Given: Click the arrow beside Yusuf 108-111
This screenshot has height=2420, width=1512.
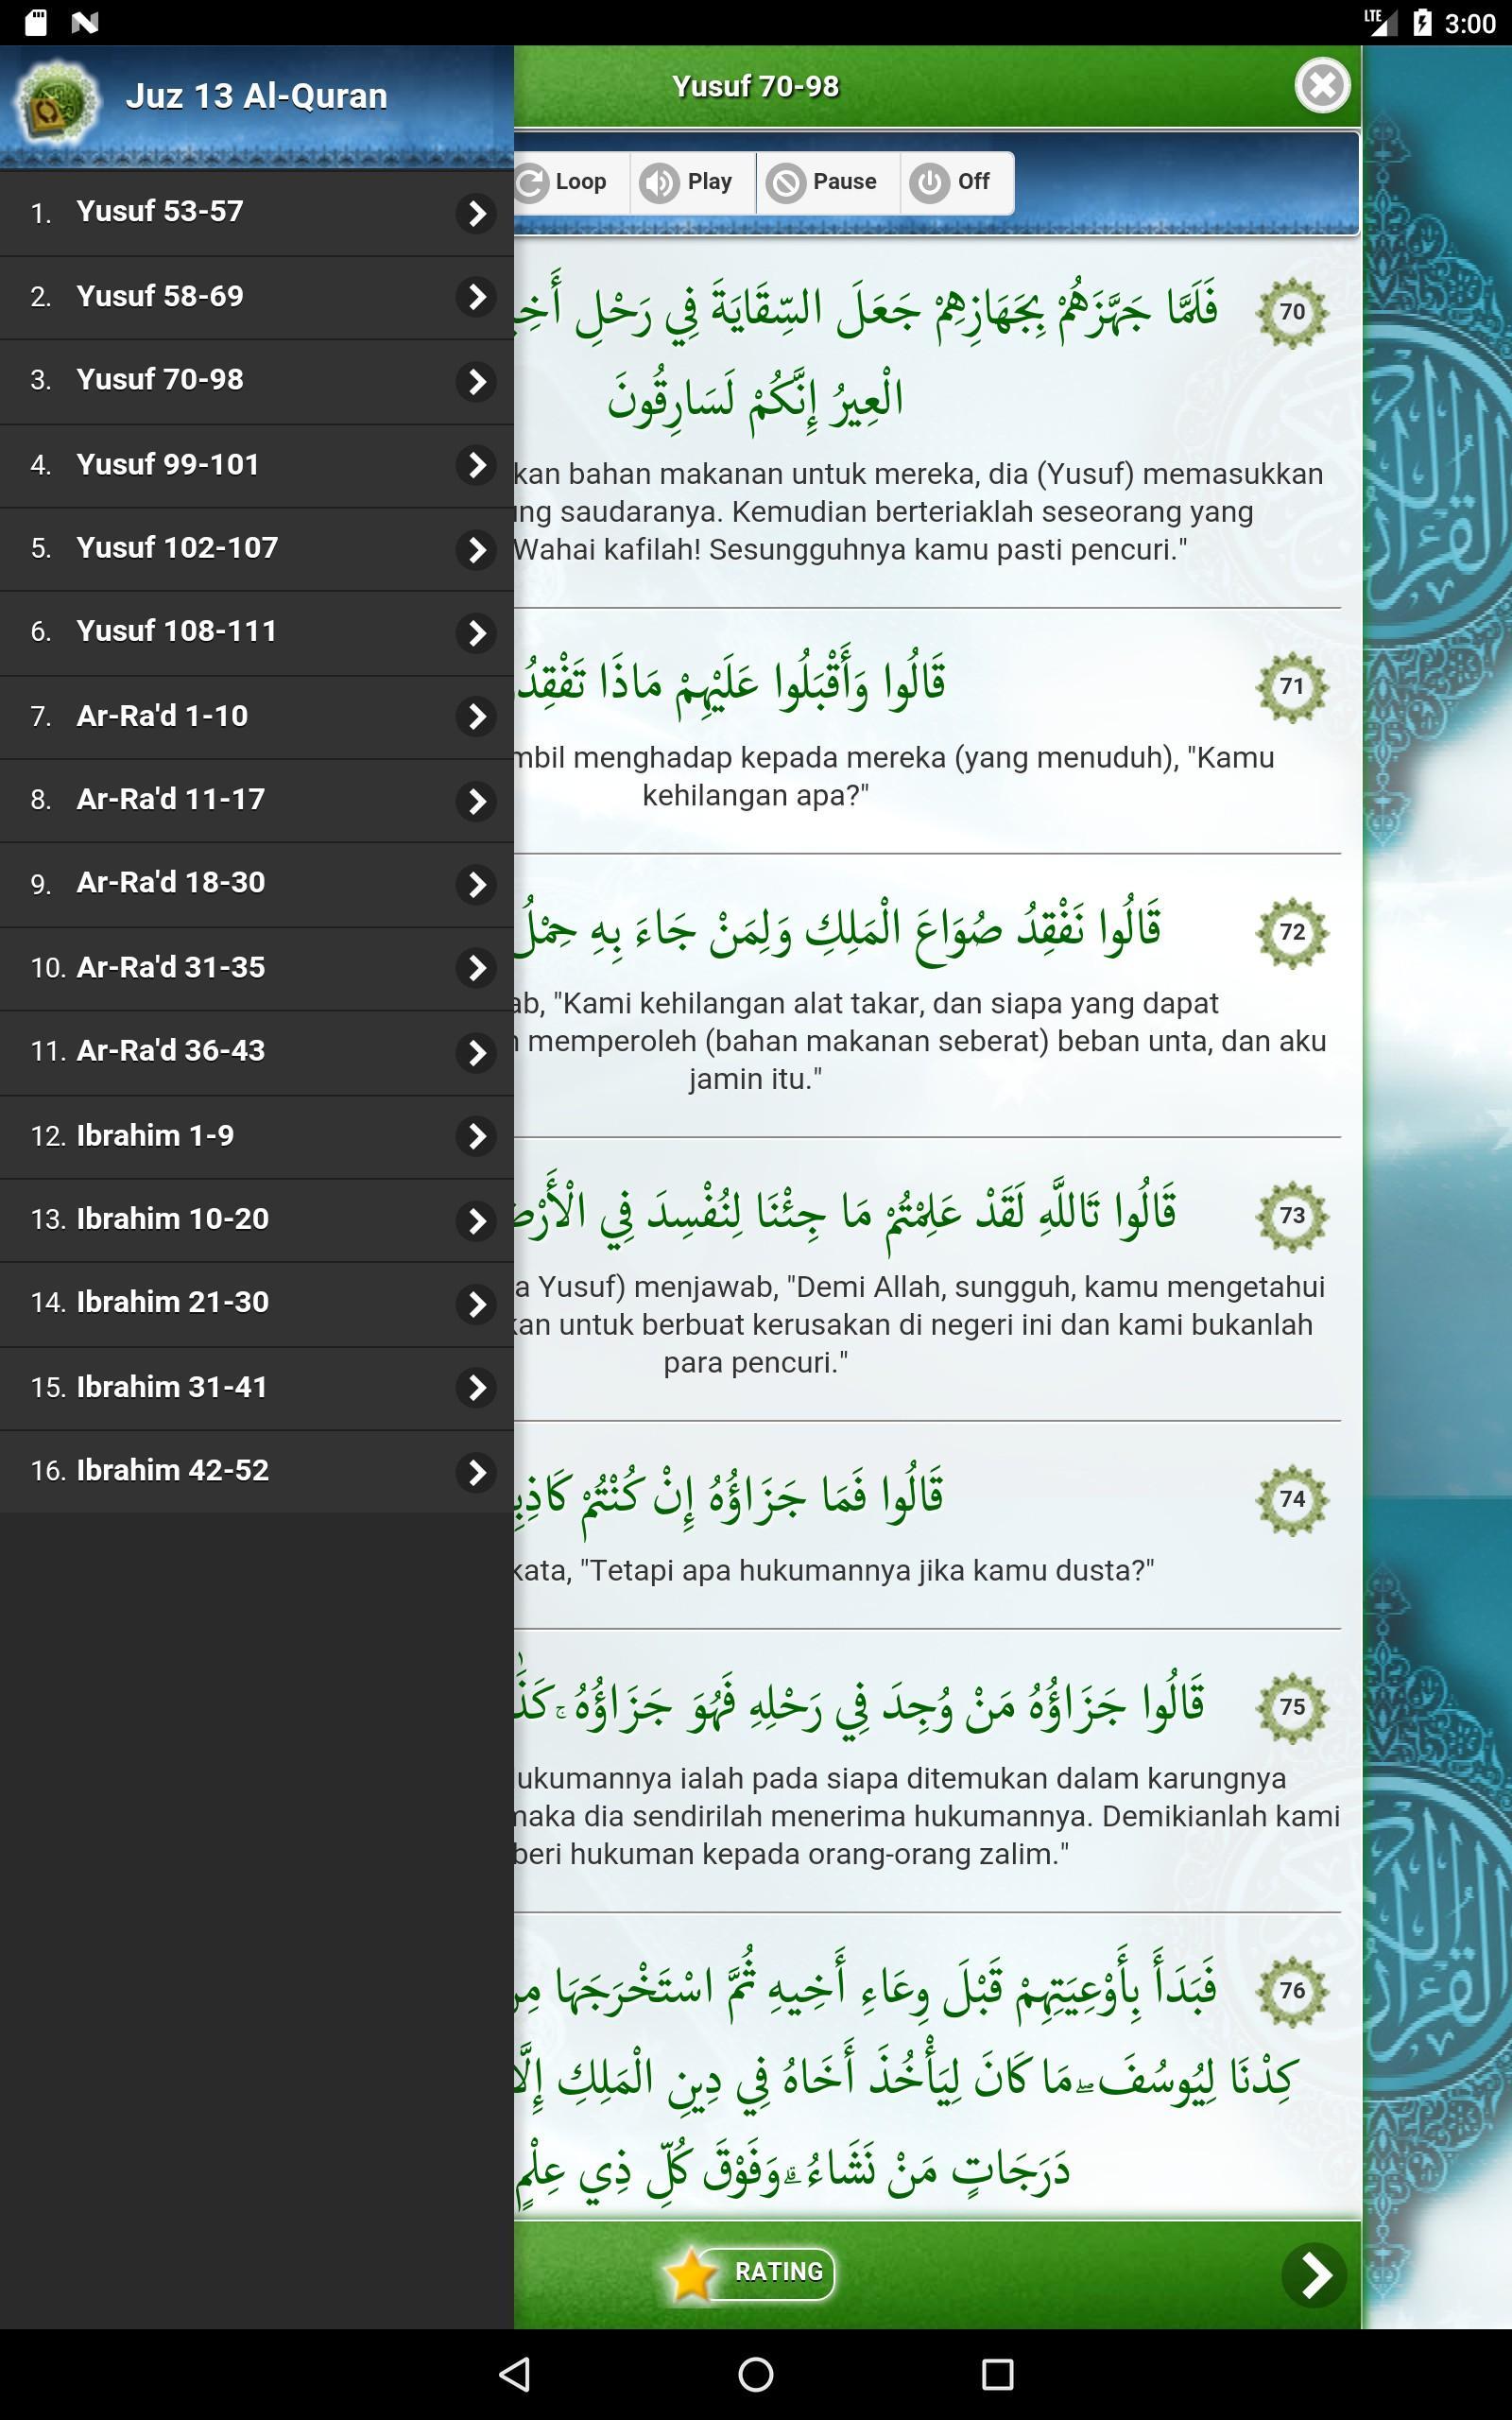Looking at the screenshot, I should click(x=477, y=633).
